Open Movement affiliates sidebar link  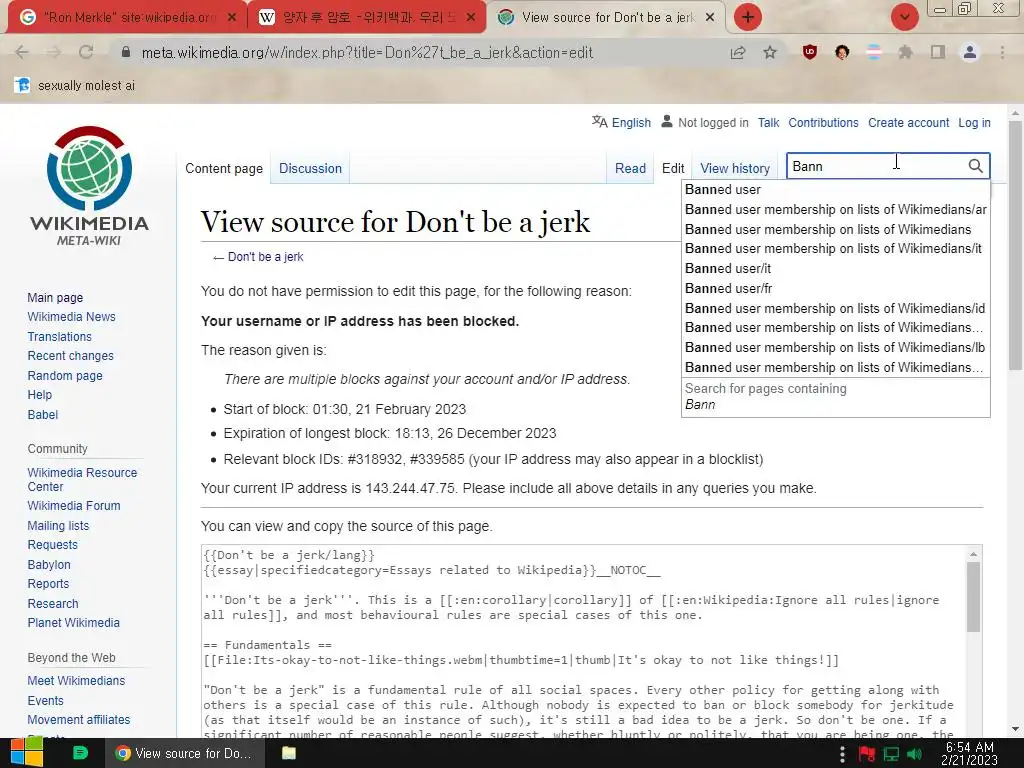click(78, 720)
